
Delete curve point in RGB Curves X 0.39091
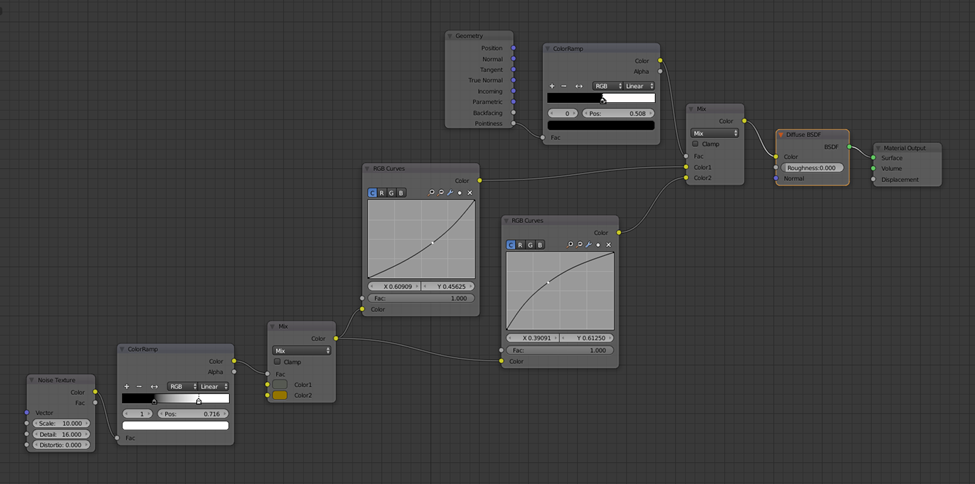(x=608, y=245)
